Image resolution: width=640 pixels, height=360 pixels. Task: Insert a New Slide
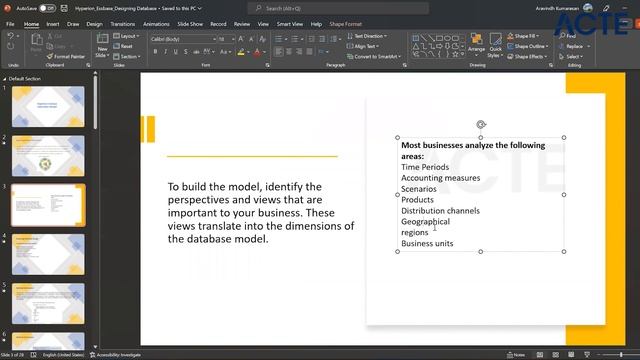[x=102, y=46]
